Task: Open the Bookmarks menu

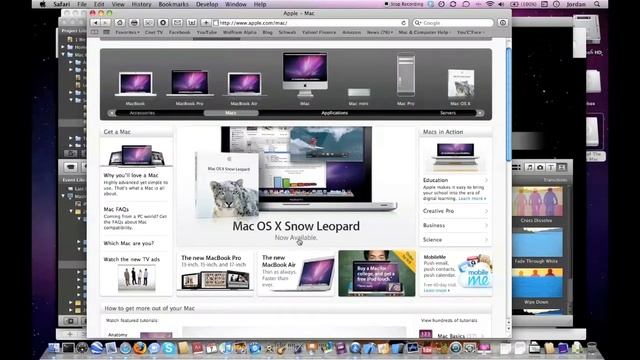Action: click(x=173, y=4)
